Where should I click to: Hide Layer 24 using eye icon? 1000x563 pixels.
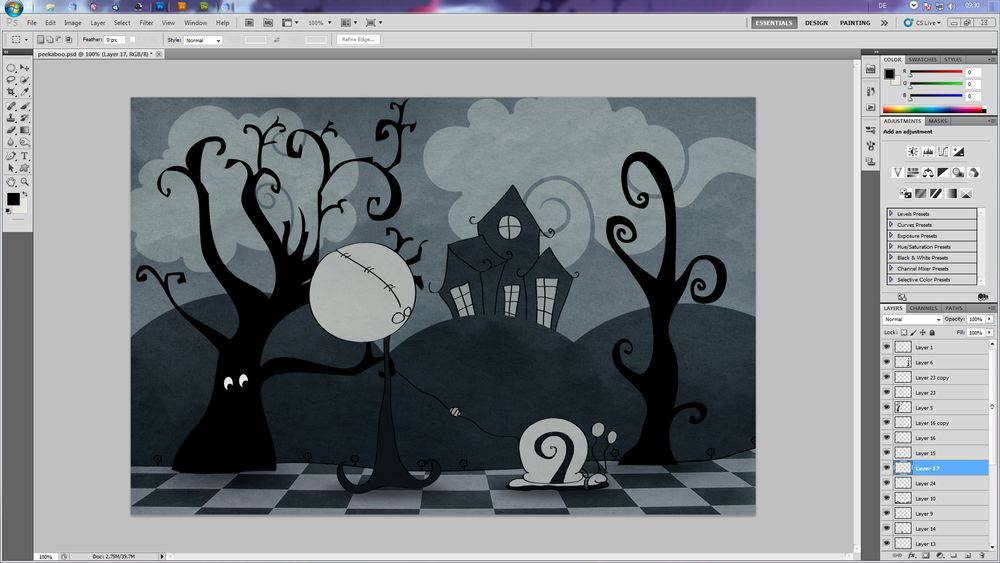click(886, 483)
